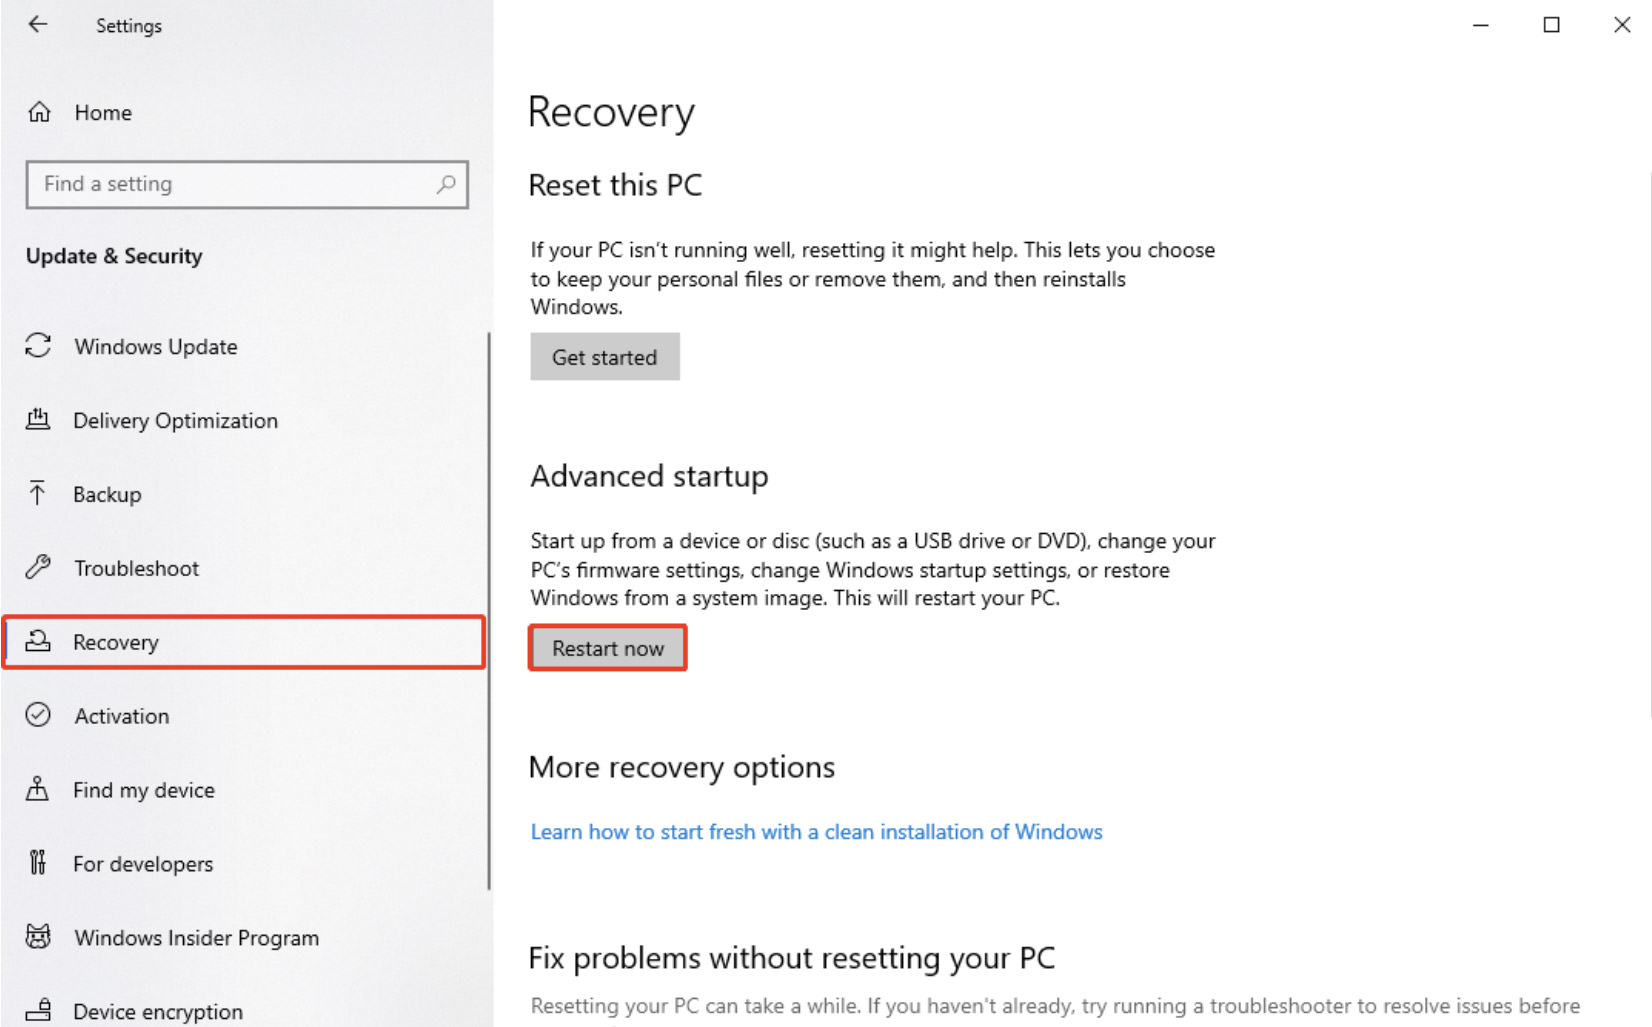This screenshot has width=1652, height=1027.
Task: Click the Delivery Optimization icon
Action: tap(38, 420)
